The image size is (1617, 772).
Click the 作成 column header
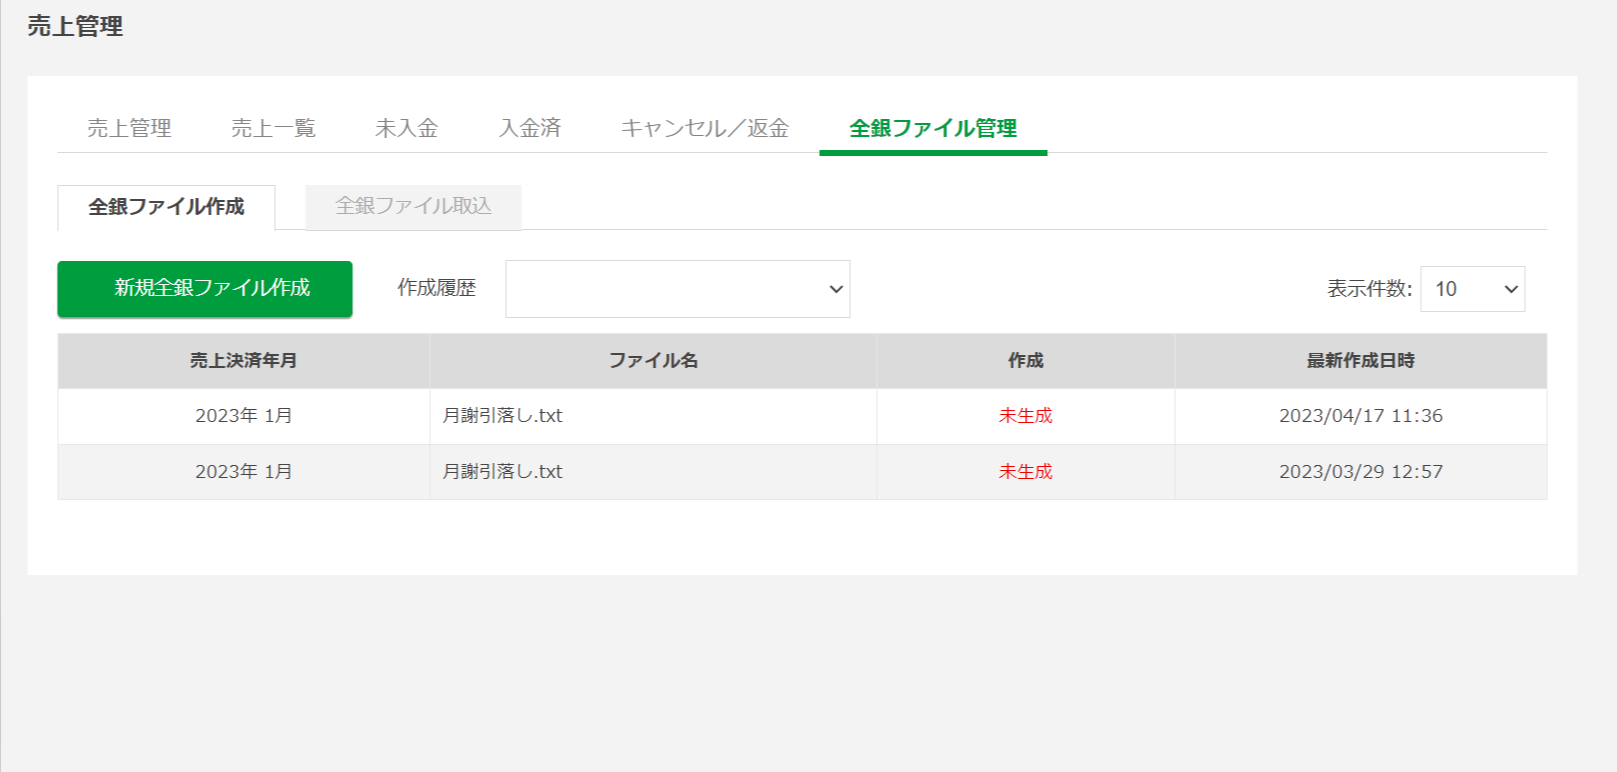tap(1026, 361)
